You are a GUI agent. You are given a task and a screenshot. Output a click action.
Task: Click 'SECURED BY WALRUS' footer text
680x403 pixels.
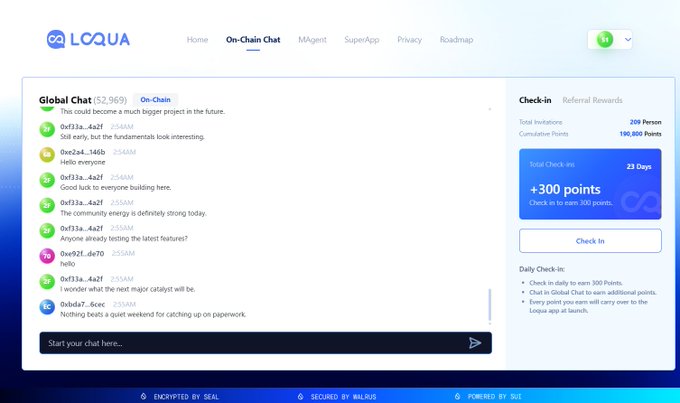343,396
